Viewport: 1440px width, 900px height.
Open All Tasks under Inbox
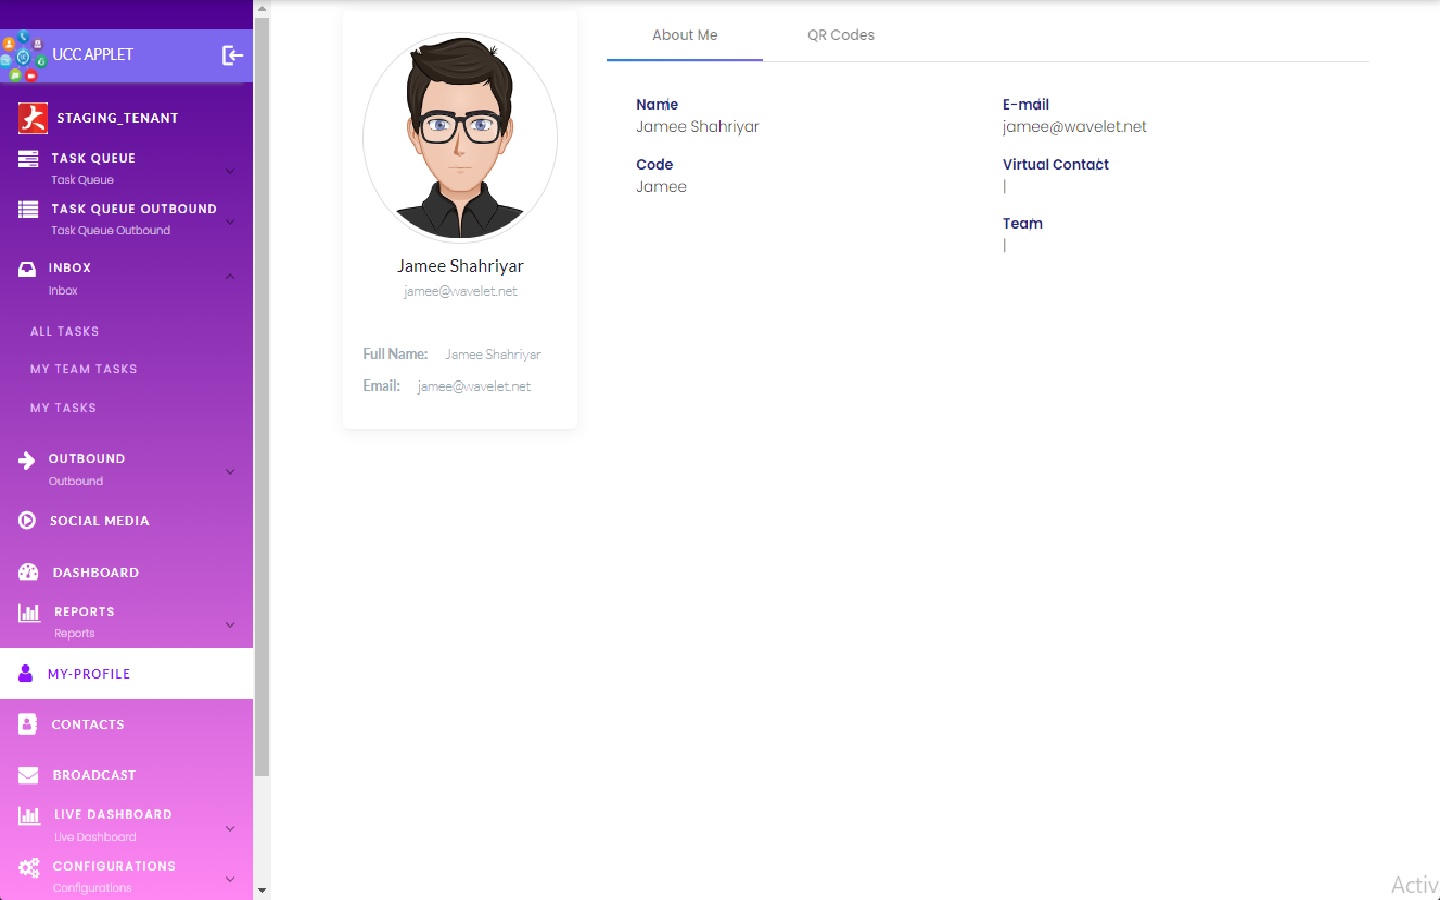pos(65,331)
